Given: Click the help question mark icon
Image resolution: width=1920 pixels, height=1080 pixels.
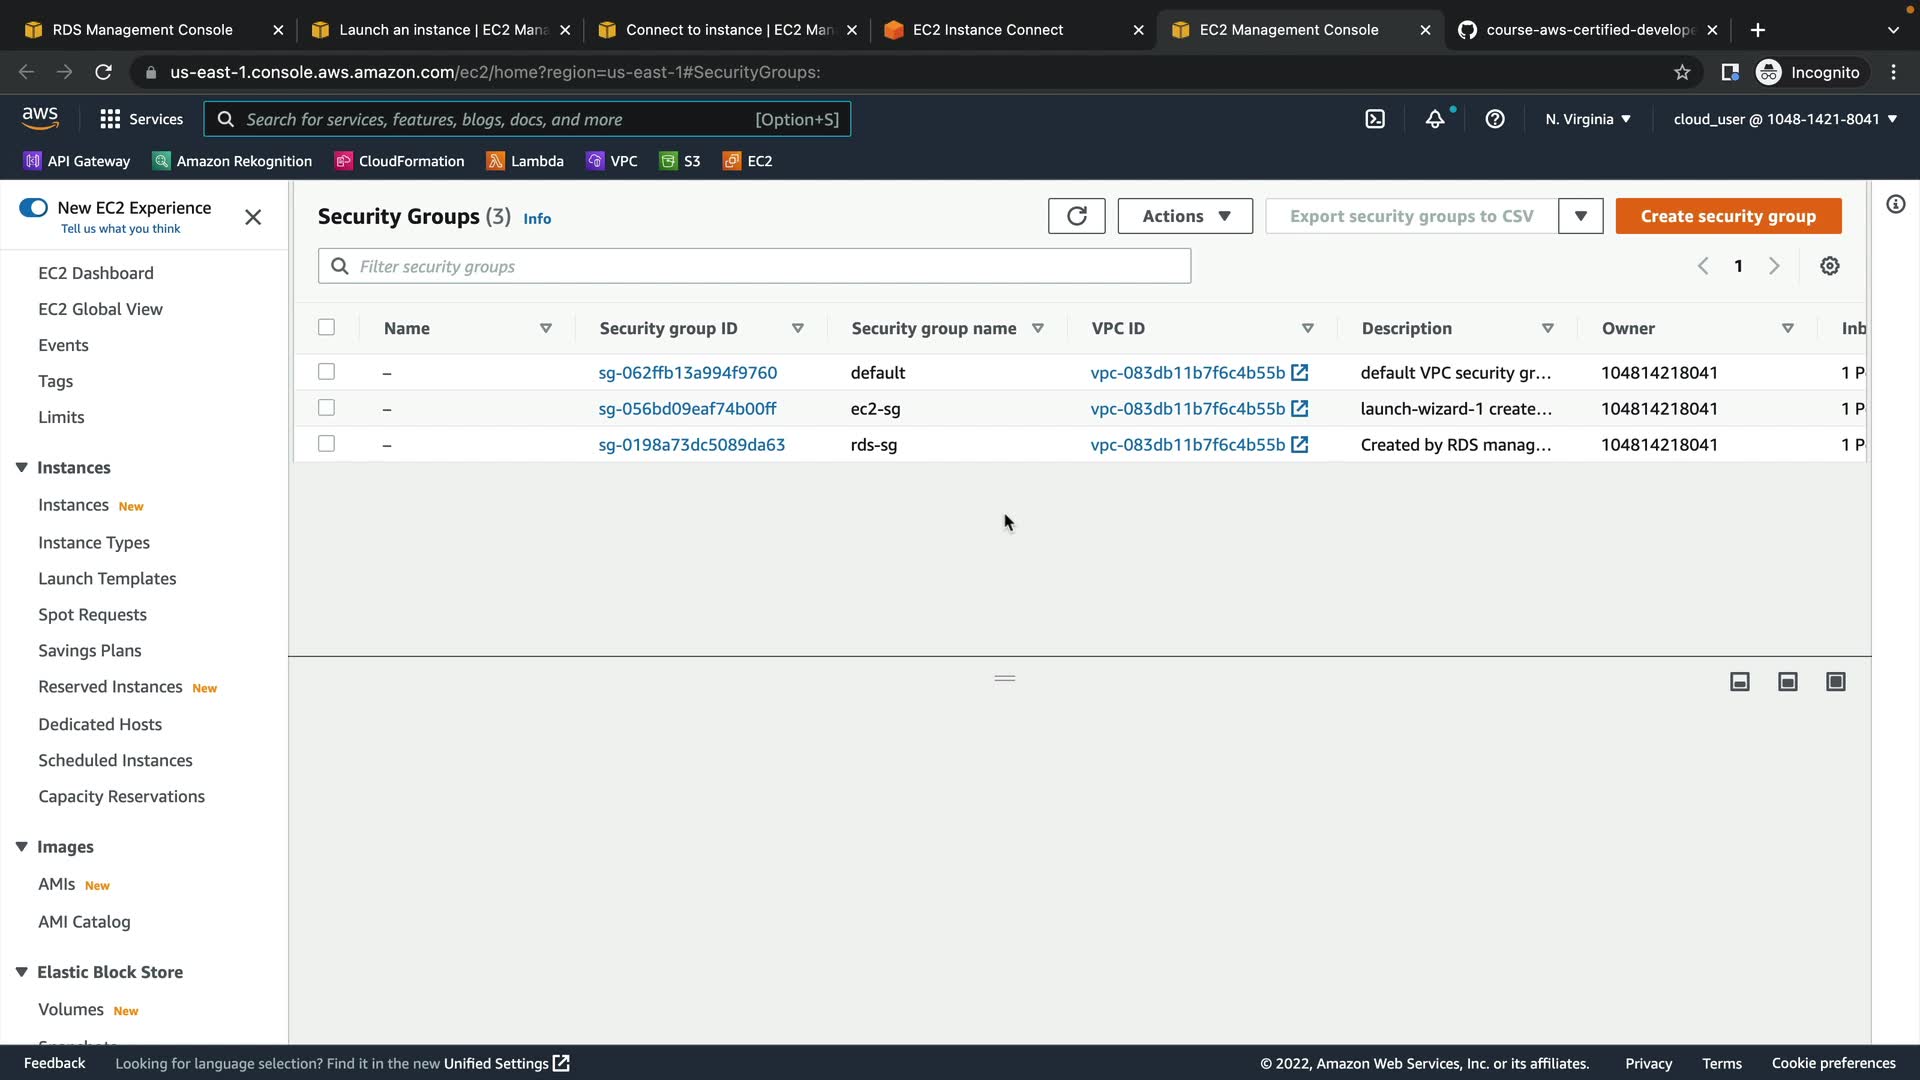Looking at the screenshot, I should coord(1495,119).
